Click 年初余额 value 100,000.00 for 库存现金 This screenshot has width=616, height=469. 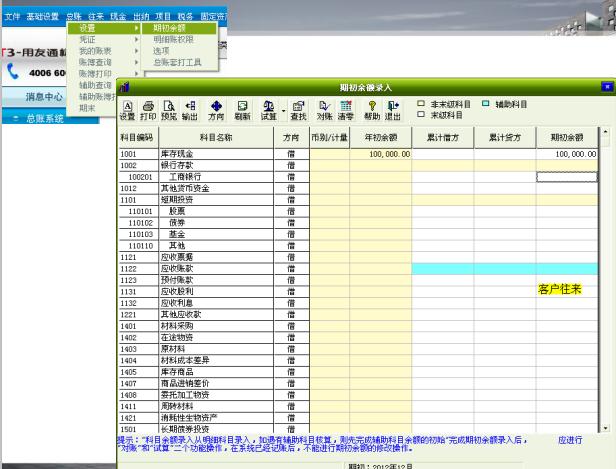tap(389, 154)
